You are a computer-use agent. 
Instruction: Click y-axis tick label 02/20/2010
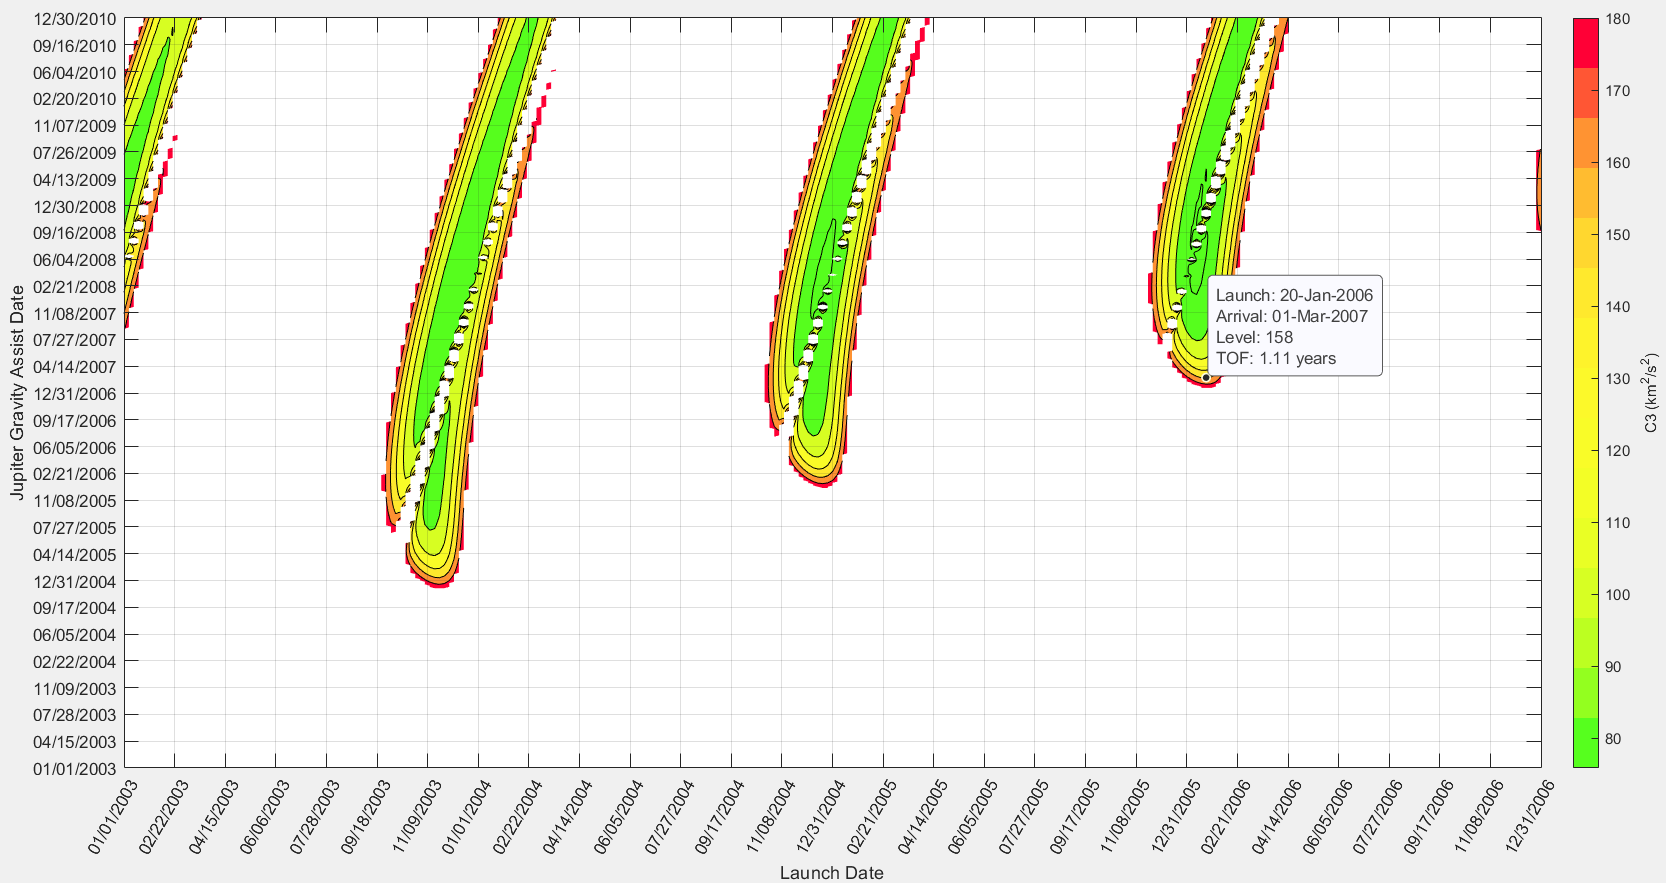(x=75, y=99)
